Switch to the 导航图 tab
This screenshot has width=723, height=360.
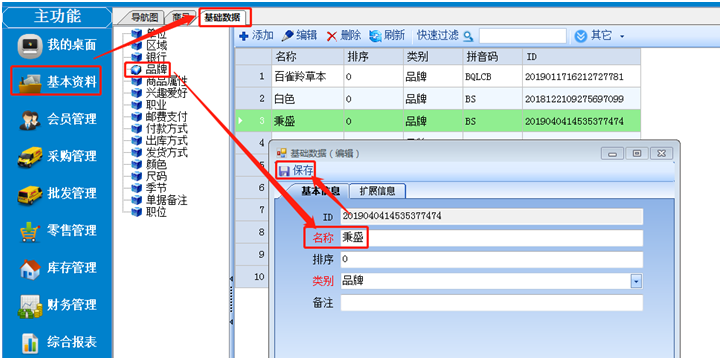144,18
